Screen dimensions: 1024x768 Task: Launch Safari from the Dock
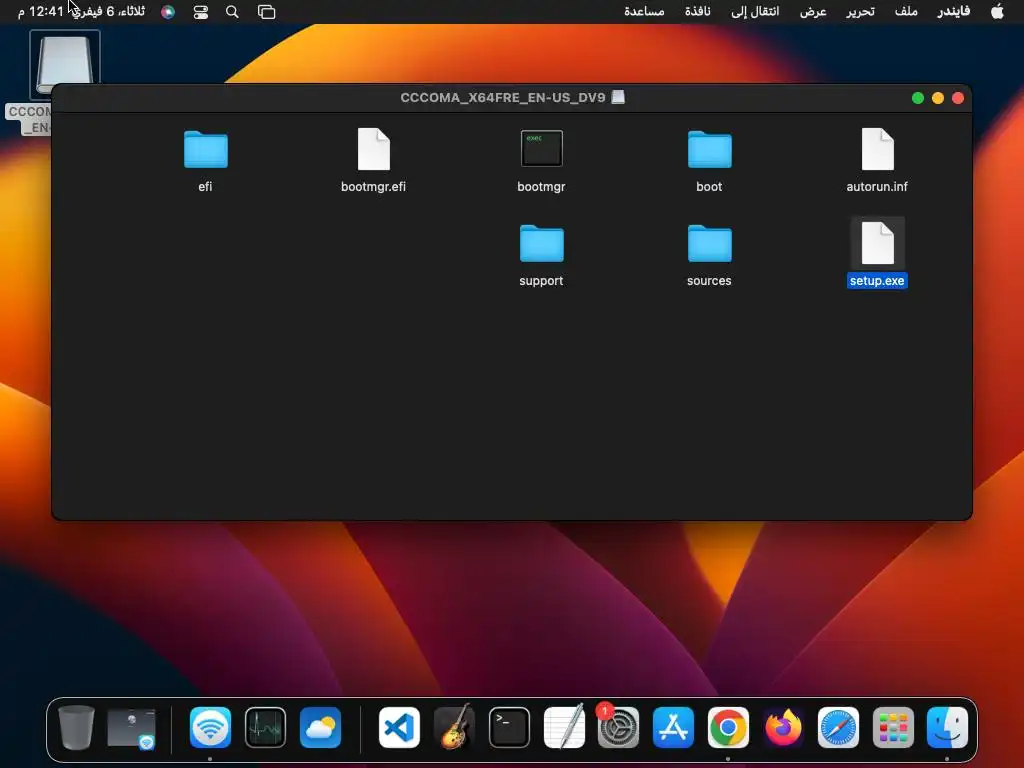pyautogui.click(x=839, y=727)
